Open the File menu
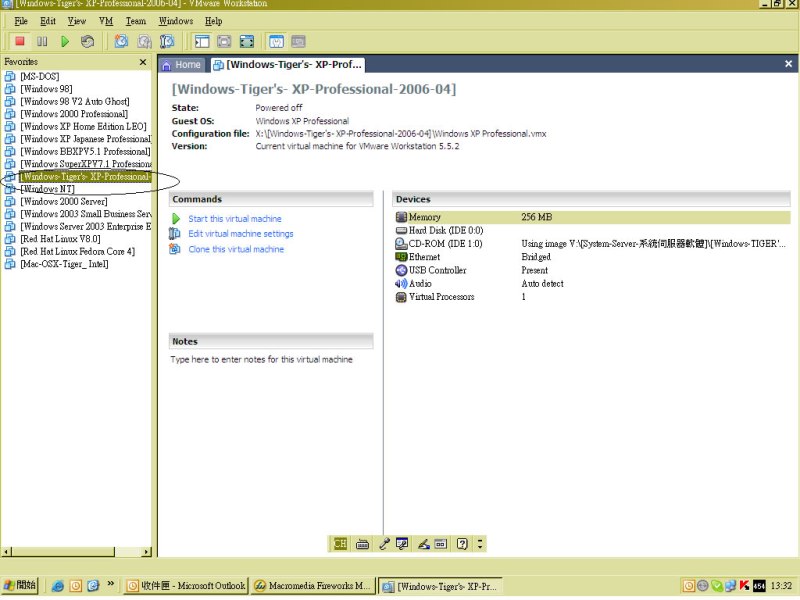Viewport: 800px width, 600px height. tap(21, 21)
